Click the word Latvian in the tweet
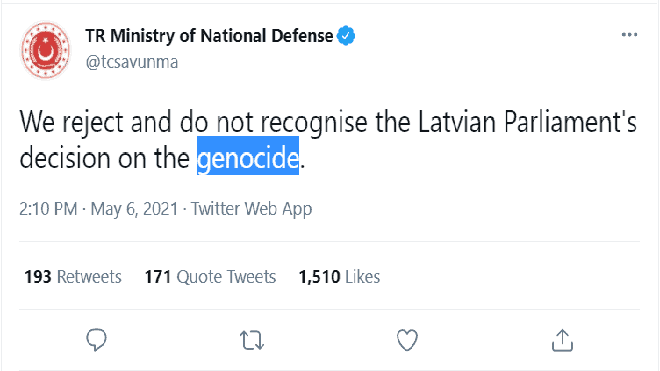This screenshot has height=371, width=660. [x=457, y=122]
